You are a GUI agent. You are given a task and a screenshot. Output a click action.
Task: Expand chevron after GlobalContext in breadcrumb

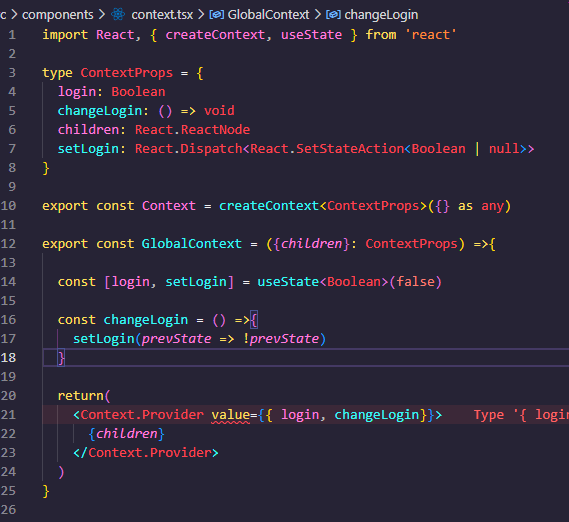(x=318, y=15)
